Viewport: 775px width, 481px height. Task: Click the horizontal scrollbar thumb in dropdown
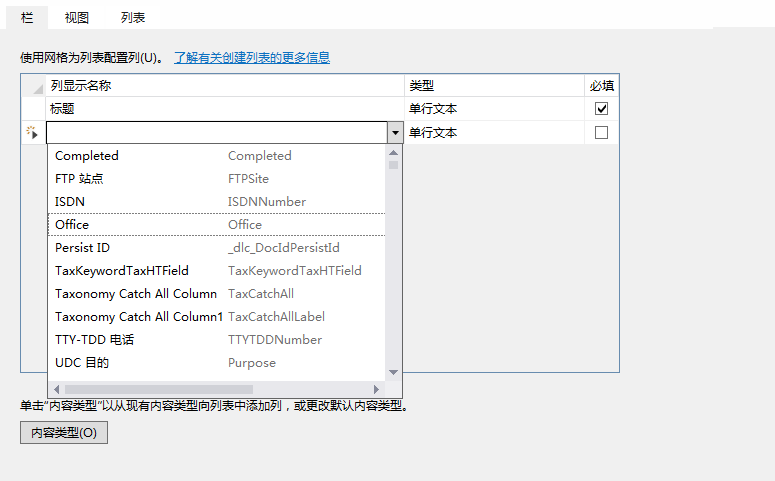[x=159, y=390]
